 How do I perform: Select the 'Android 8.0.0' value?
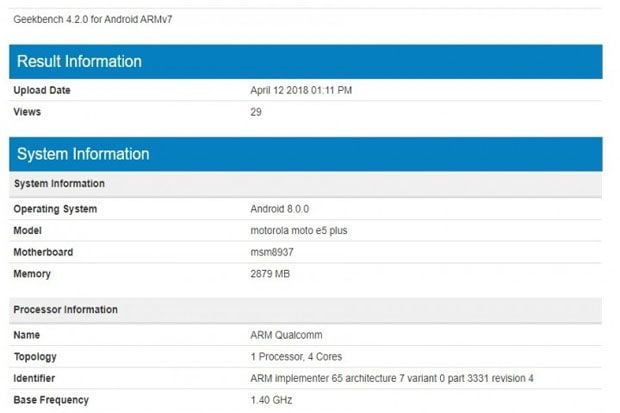click(280, 209)
